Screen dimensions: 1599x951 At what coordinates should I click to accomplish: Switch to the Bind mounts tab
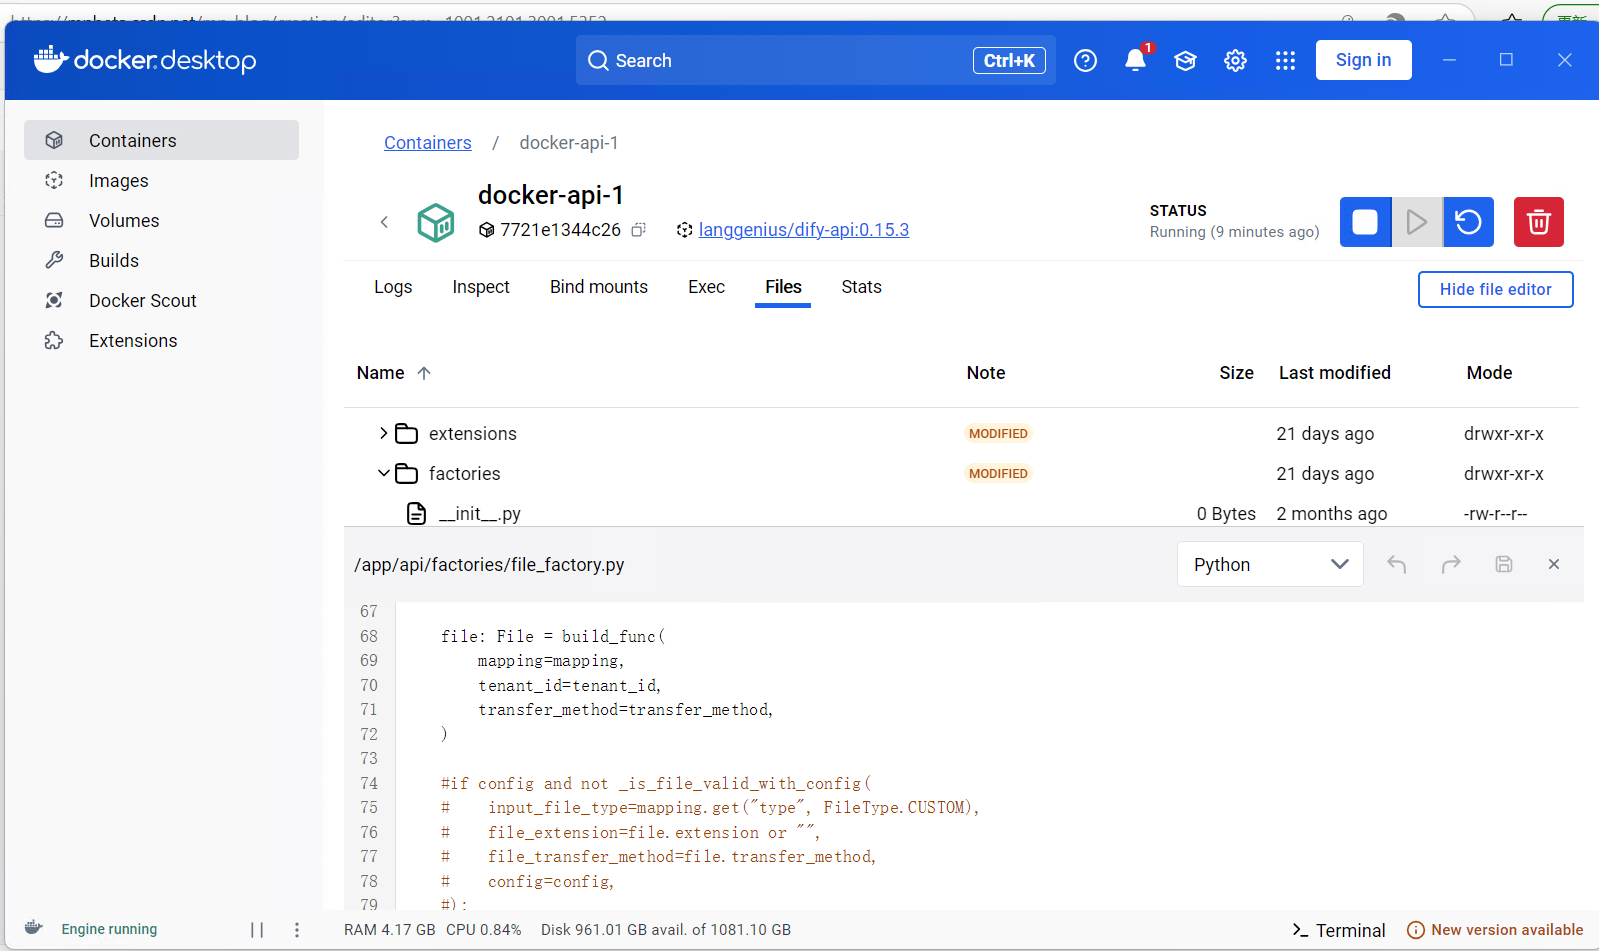pos(599,287)
